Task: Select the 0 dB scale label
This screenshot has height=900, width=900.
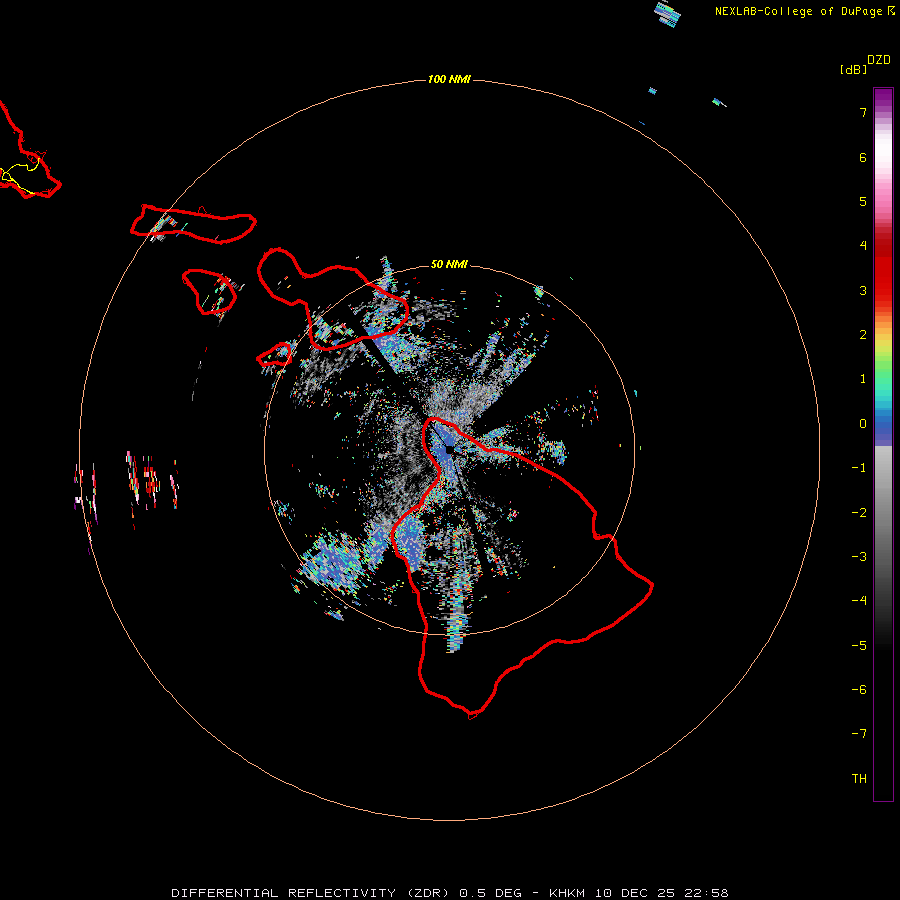Action: (863, 424)
